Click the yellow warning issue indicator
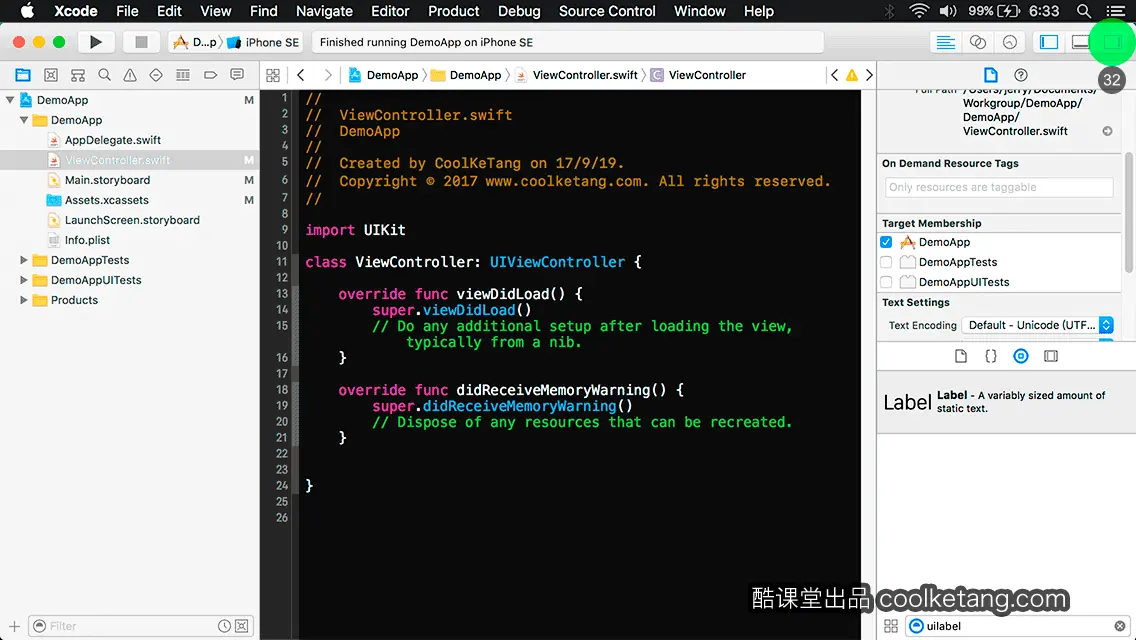 852,75
